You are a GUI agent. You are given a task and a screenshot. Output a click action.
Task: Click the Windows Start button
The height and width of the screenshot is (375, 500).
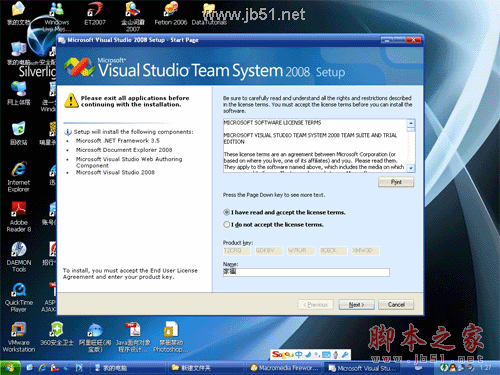click(x=10, y=368)
